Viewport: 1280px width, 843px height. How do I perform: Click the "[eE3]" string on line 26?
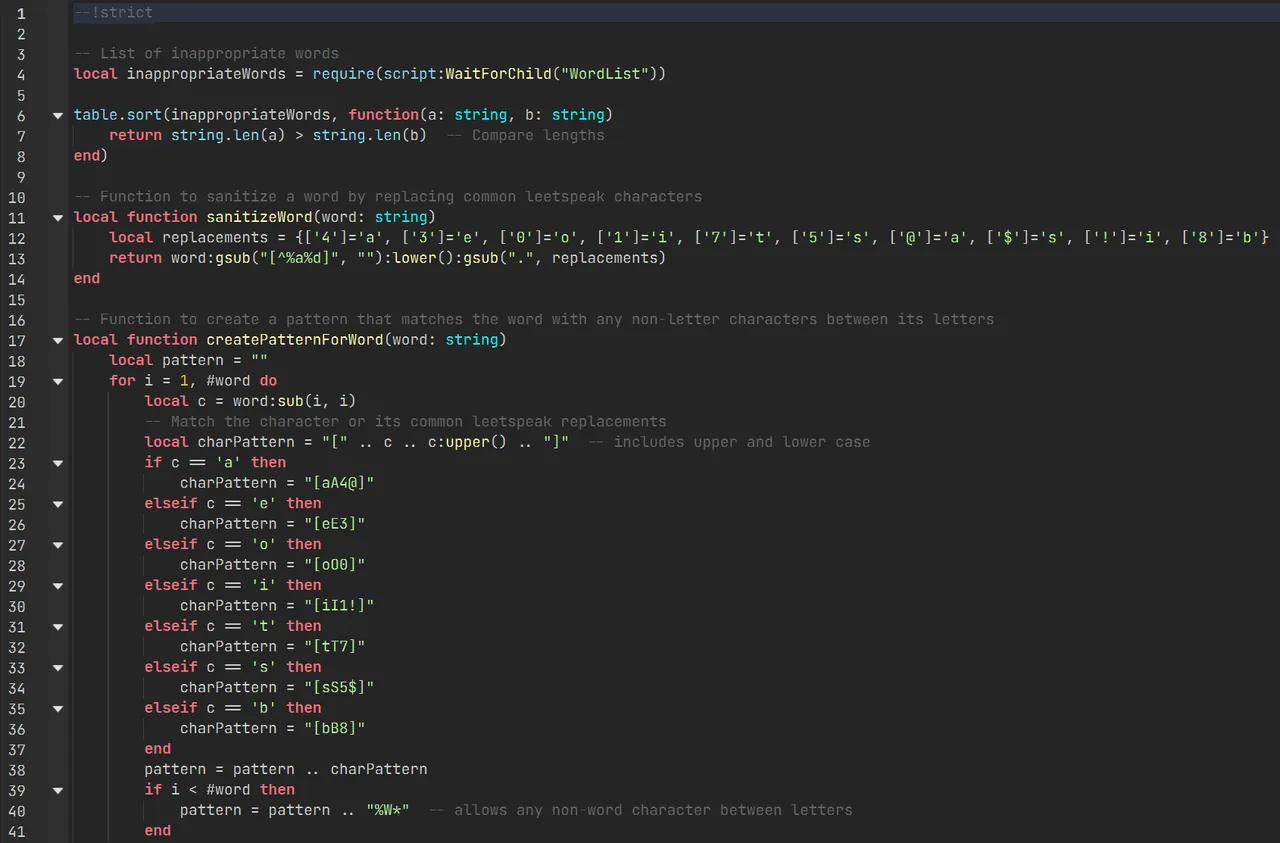(x=334, y=524)
